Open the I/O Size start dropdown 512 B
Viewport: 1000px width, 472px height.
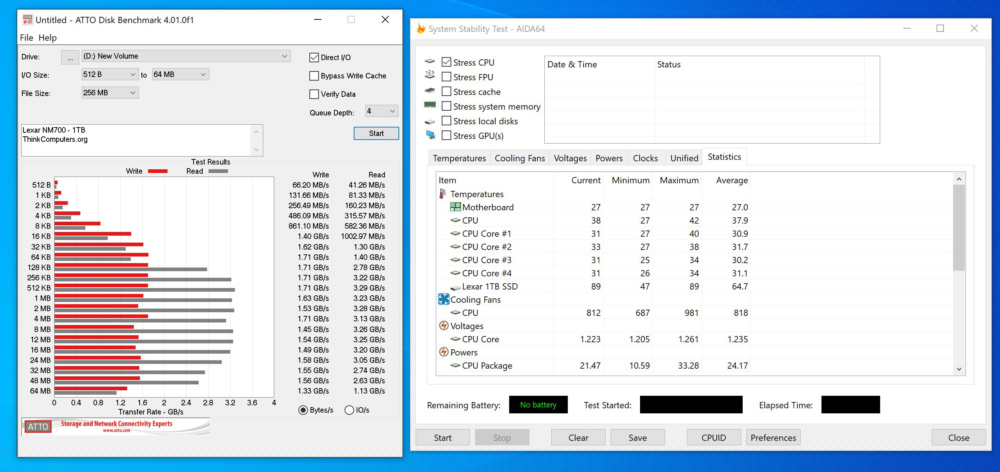point(110,75)
